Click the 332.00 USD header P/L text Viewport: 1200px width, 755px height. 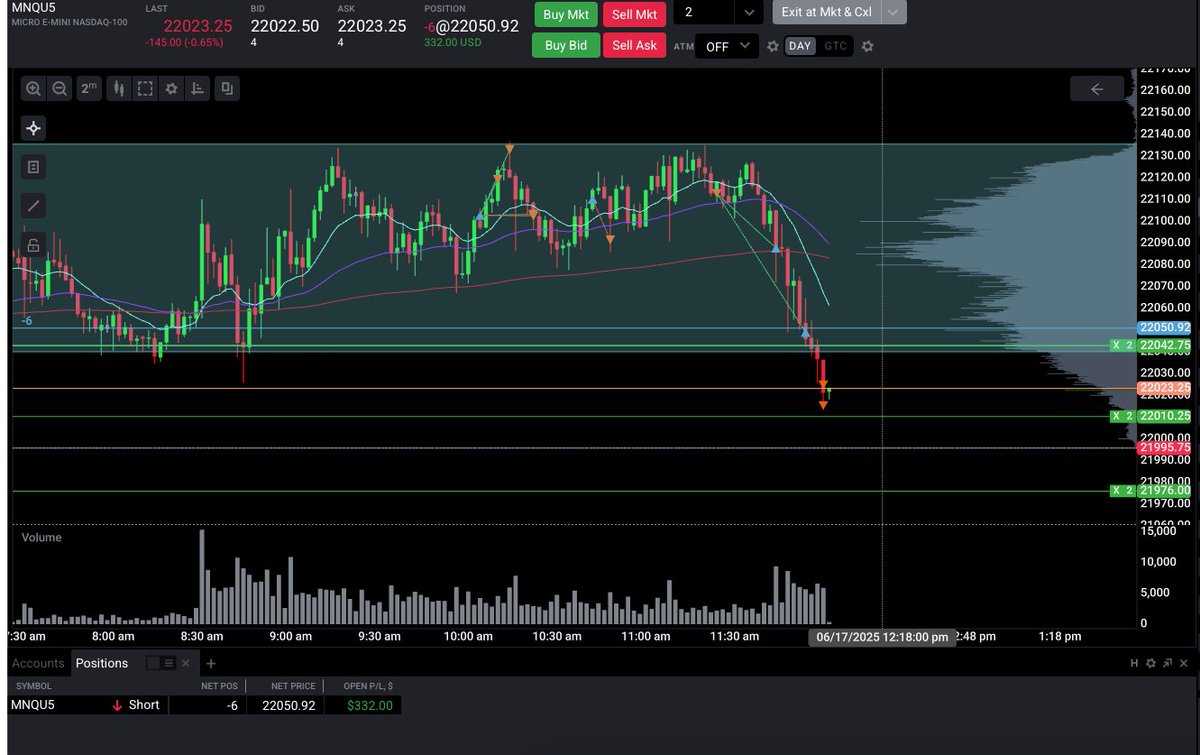click(x=454, y=42)
